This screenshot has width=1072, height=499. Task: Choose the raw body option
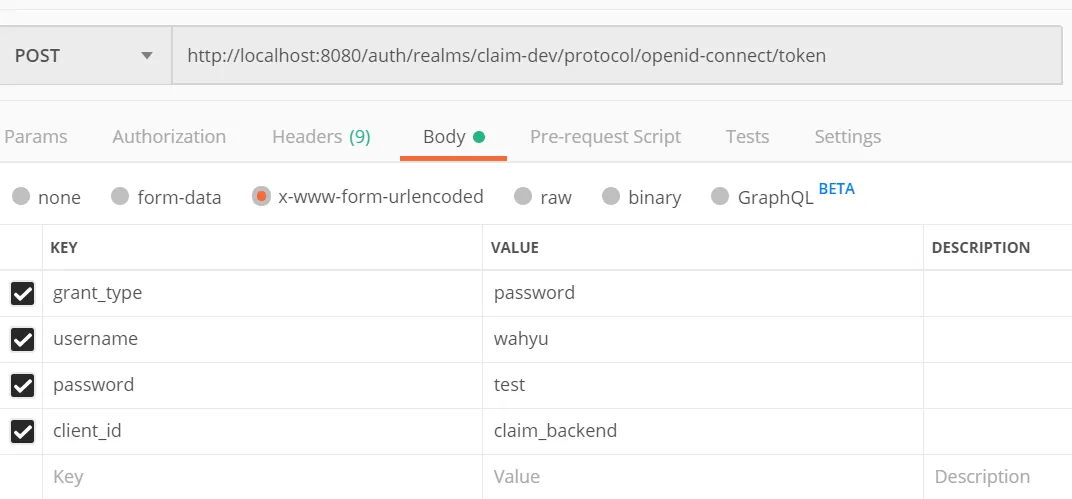tap(523, 197)
